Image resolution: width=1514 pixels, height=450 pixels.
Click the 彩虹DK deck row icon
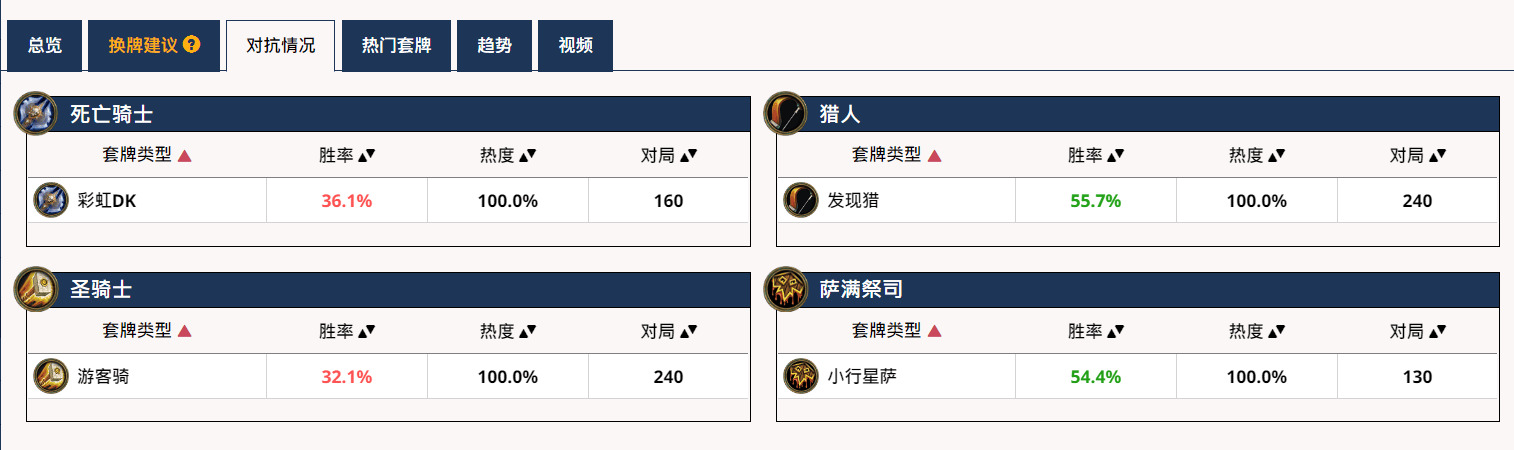50,200
